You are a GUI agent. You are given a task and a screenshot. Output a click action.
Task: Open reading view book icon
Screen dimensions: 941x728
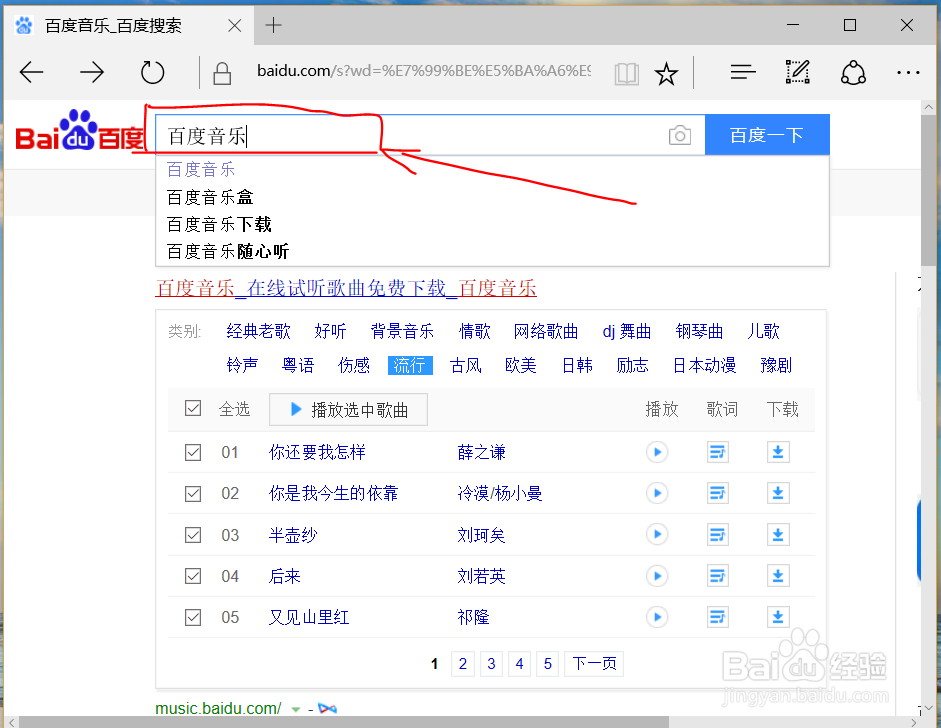[627, 74]
